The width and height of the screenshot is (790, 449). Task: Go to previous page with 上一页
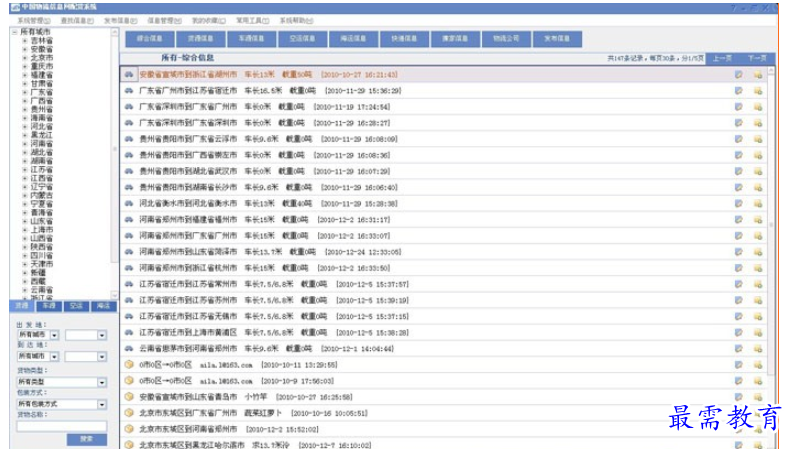pyautogui.click(x=722, y=58)
